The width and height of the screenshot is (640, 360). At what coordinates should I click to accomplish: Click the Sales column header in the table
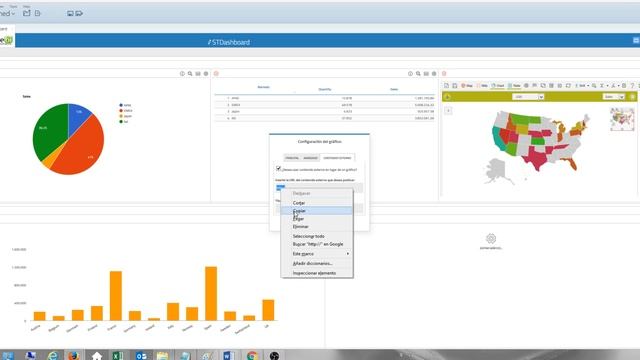pyautogui.click(x=394, y=89)
